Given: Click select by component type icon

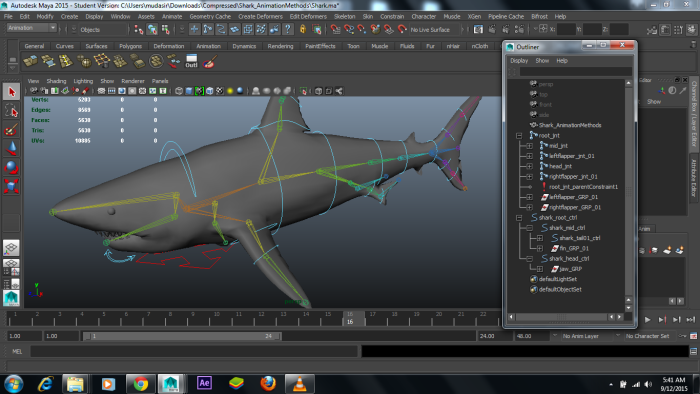Looking at the screenshot, I should pos(166,29).
